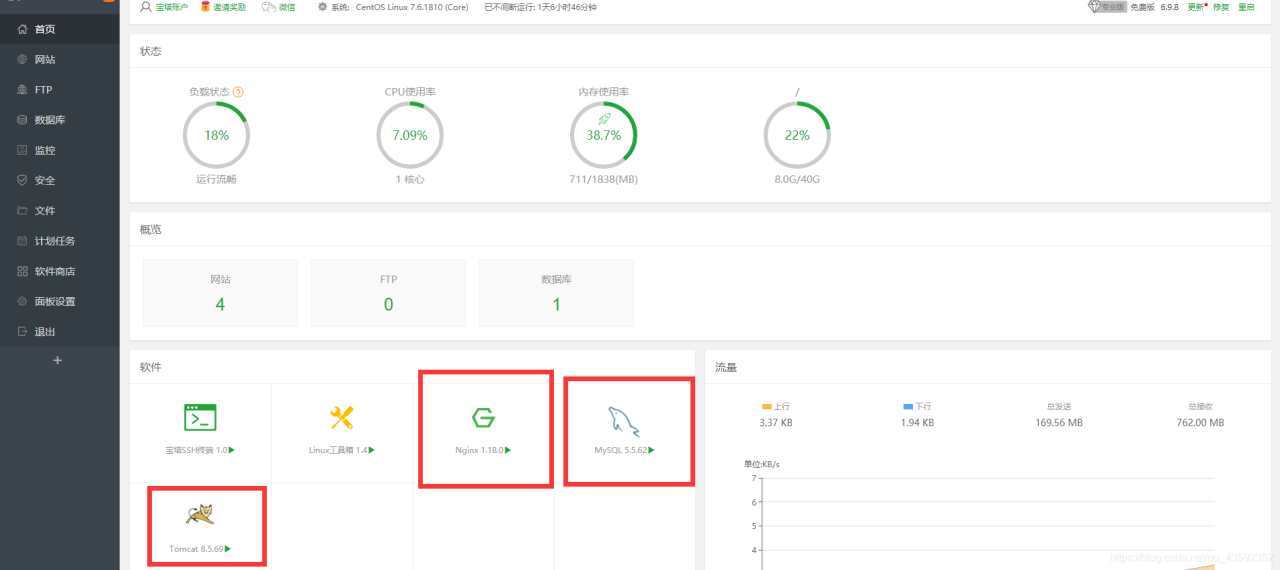Image resolution: width=1280 pixels, height=570 pixels.
Task: Click the calendar icon beside 计划任务
Action: (23, 241)
